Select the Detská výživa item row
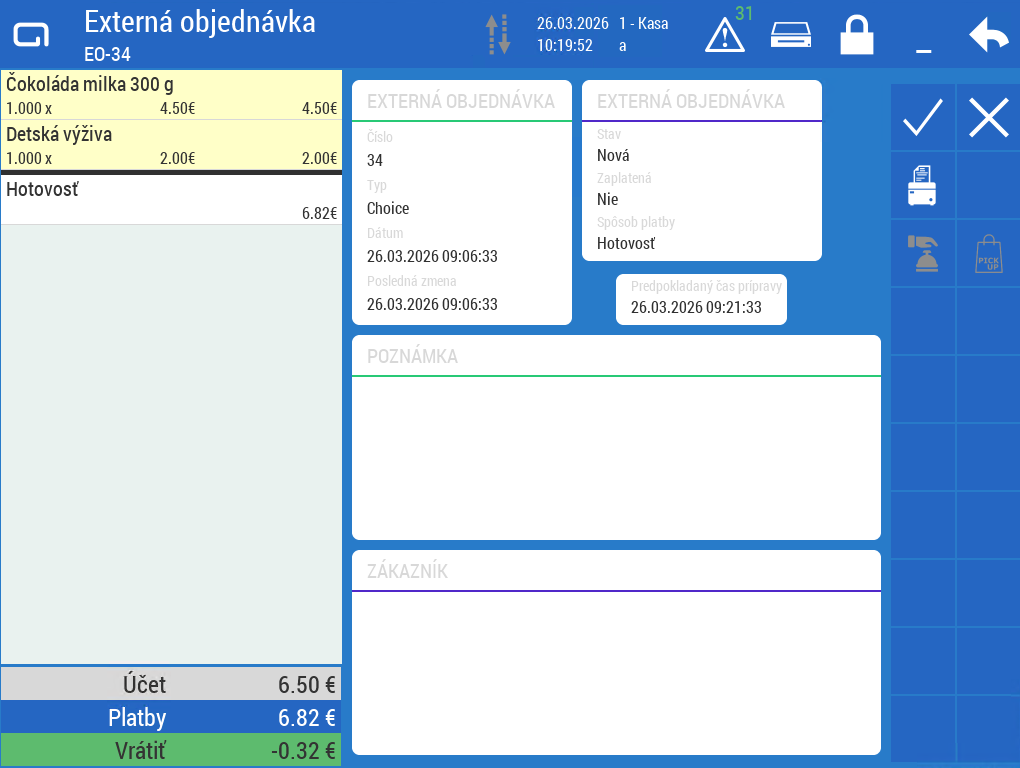The height and width of the screenshot is (768, 1020). tap(171, 145)
